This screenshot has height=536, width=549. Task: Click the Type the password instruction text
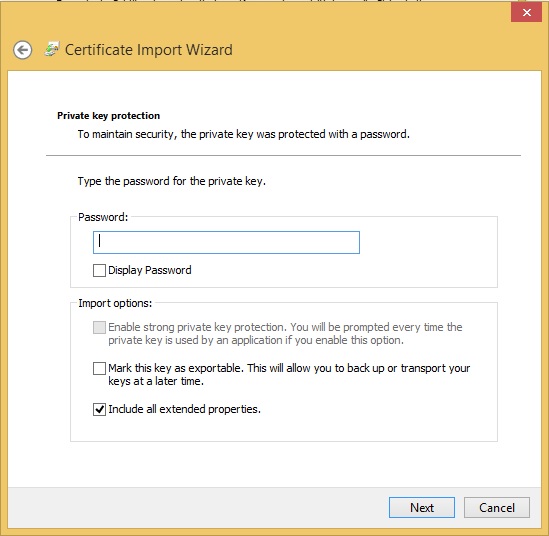[172, 181]
